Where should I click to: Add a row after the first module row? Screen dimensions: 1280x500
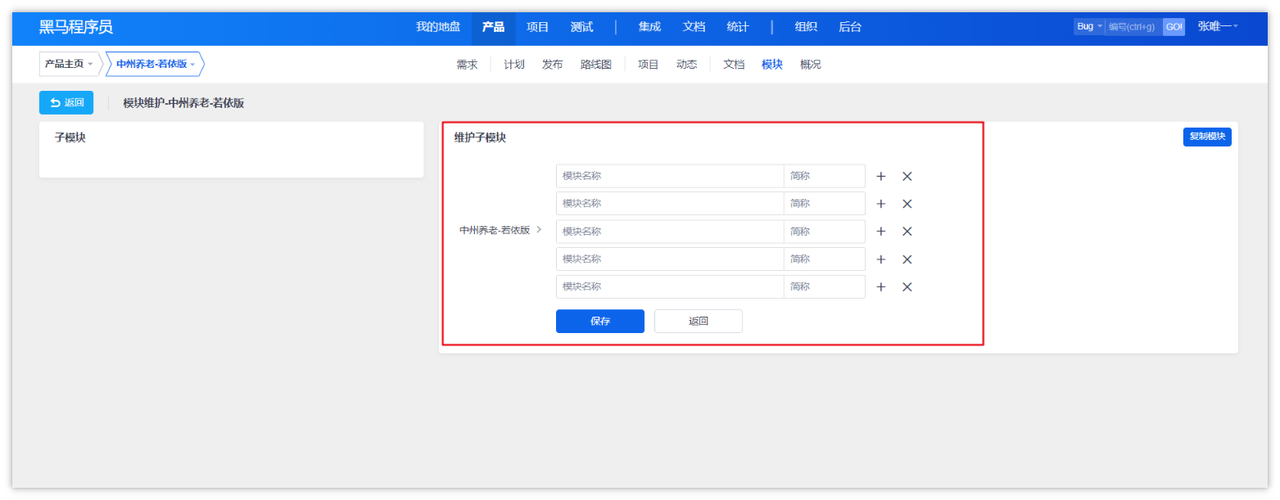click(x=881, y=176)
